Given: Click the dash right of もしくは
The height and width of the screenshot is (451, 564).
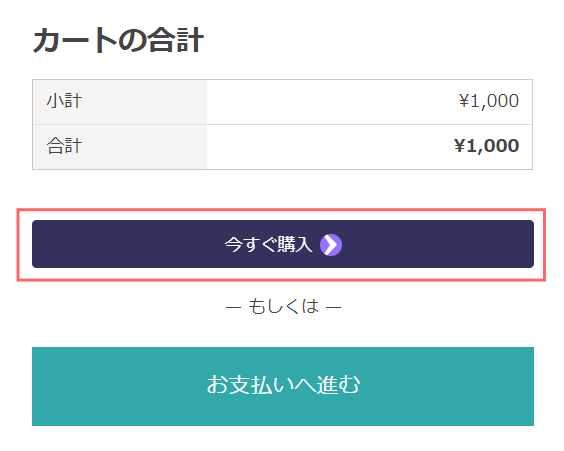Looking at the screenshot, I should tap(333, 307).
